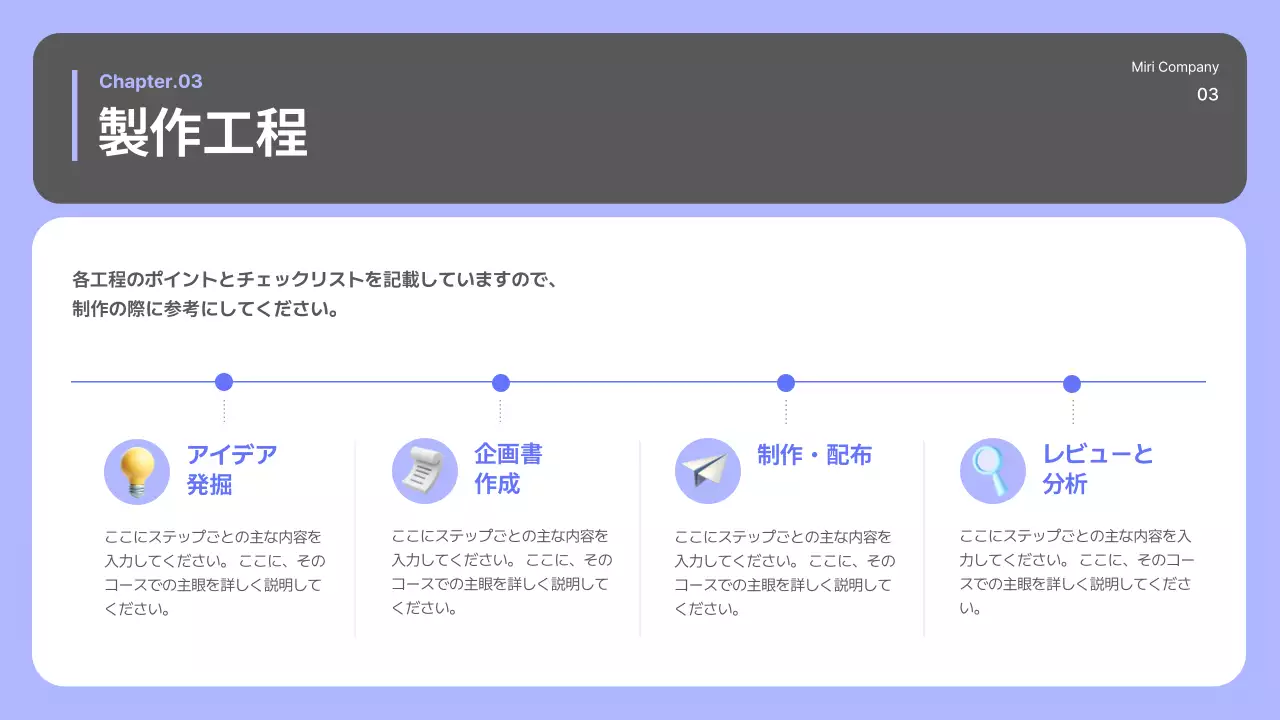The image size is (1280, 720).
Task: Select the second timeline dot above 企画書作成
Action: 501,382
